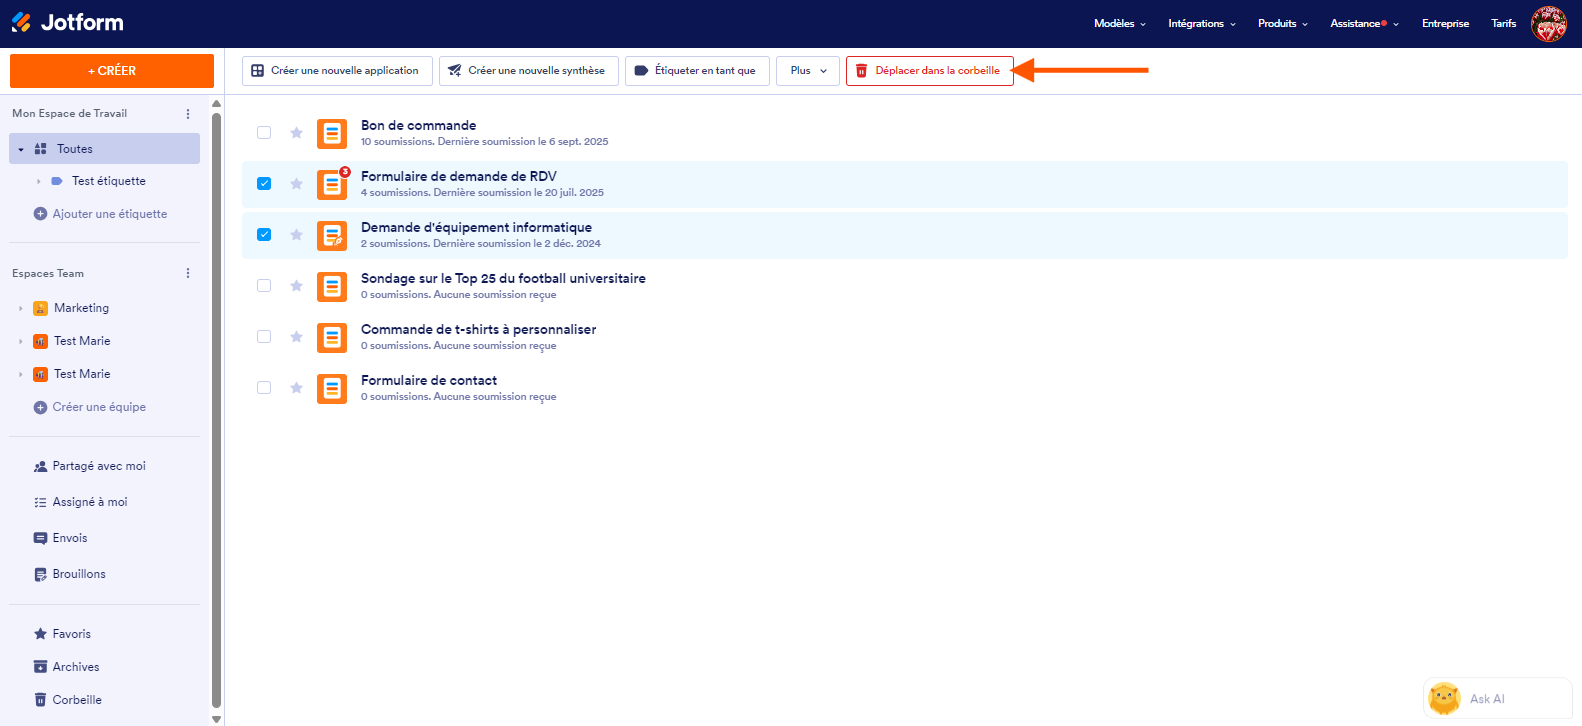
Task: Star the Formulaire de contact form
Action: pyautogui.click(x=296, y=388)
